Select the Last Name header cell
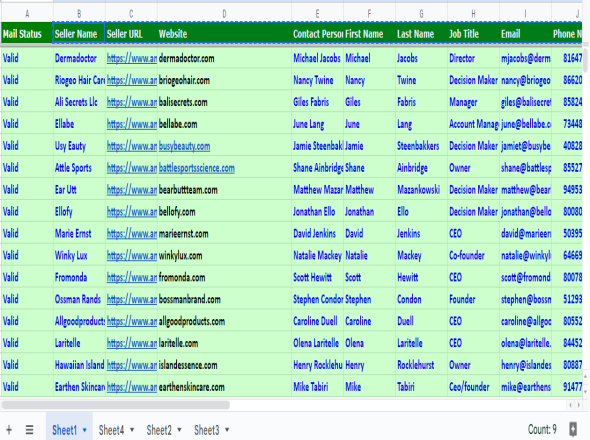 coord(421,34)
